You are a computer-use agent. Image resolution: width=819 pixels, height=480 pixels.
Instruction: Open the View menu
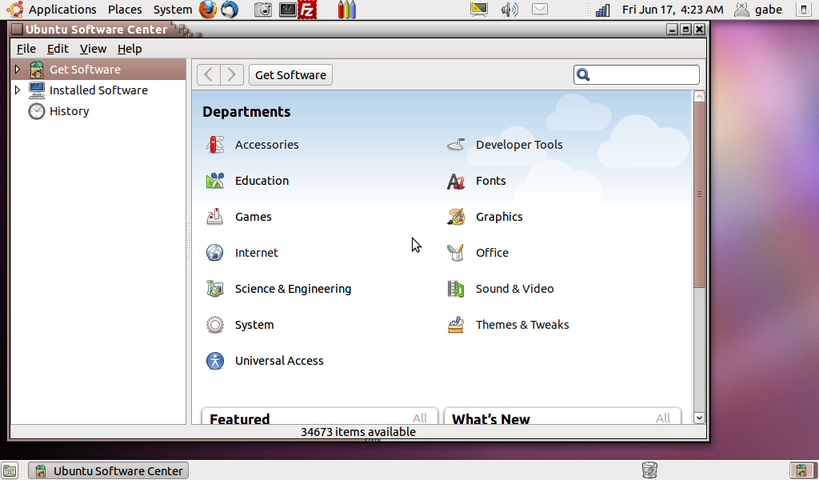(93, 49)
